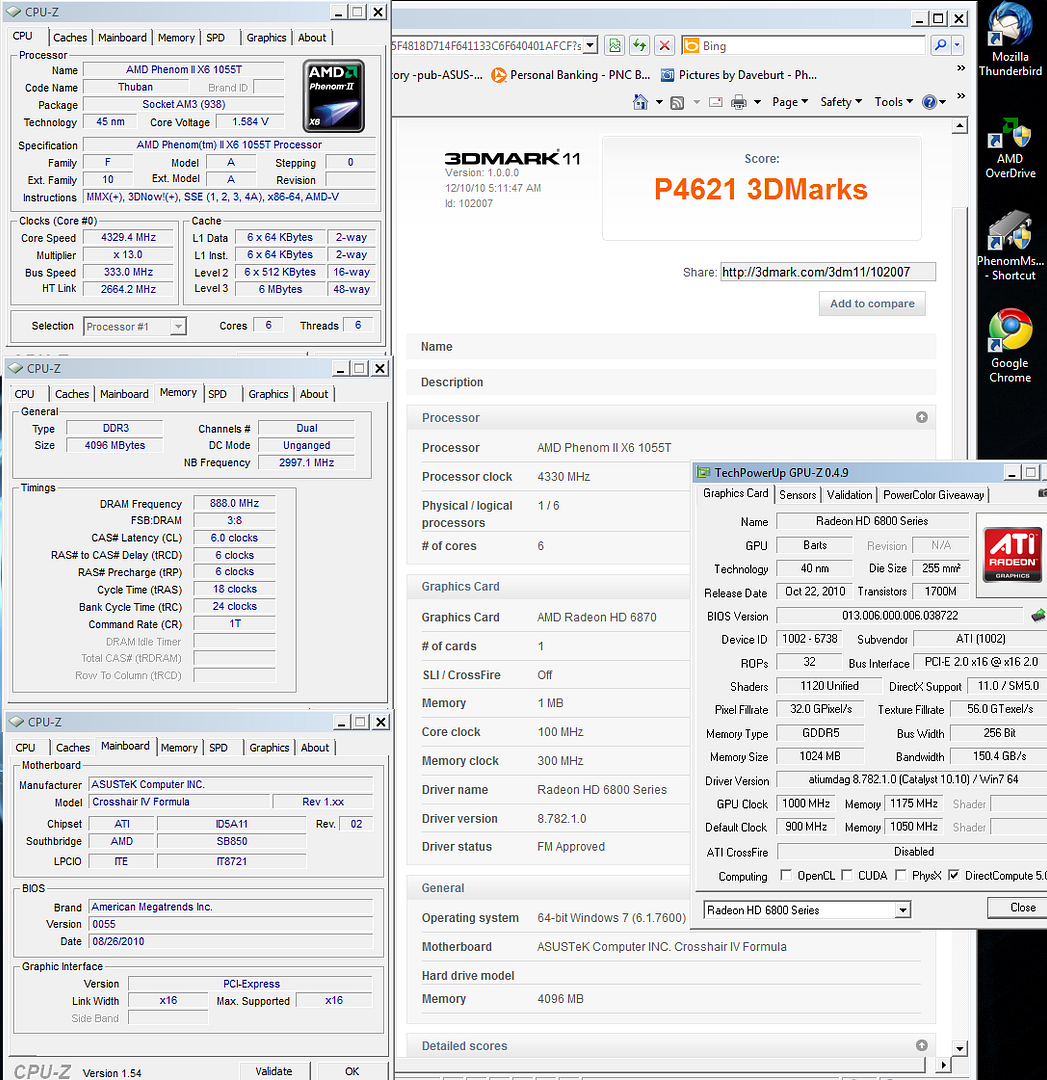Click the Print icon in the command bar
The image size is (1047, 1080).
pos(738,103)
